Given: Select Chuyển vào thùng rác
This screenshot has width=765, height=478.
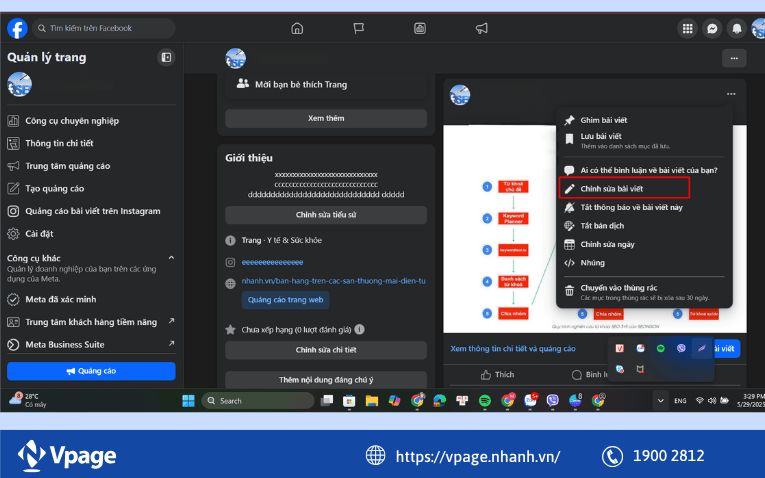Looking at the screenshot, I should tap(644, 292).
